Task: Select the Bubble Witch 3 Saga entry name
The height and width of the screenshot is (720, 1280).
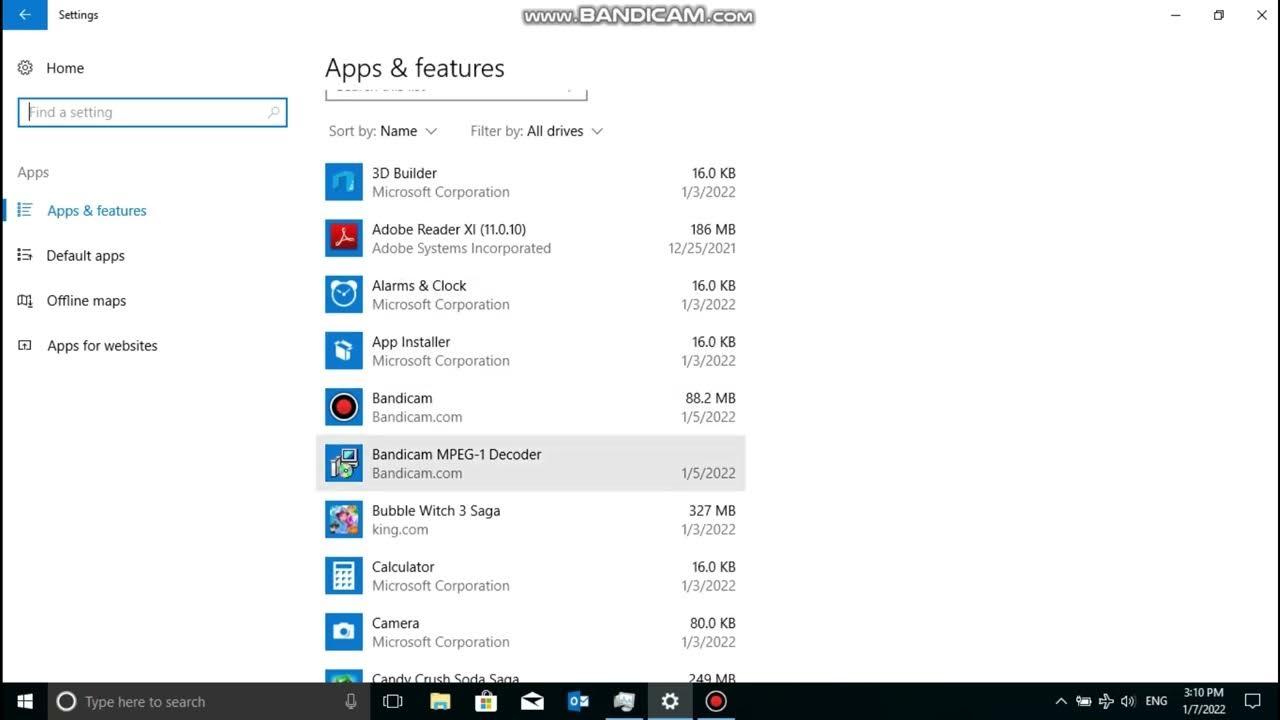Action: (x=436, y=510)
